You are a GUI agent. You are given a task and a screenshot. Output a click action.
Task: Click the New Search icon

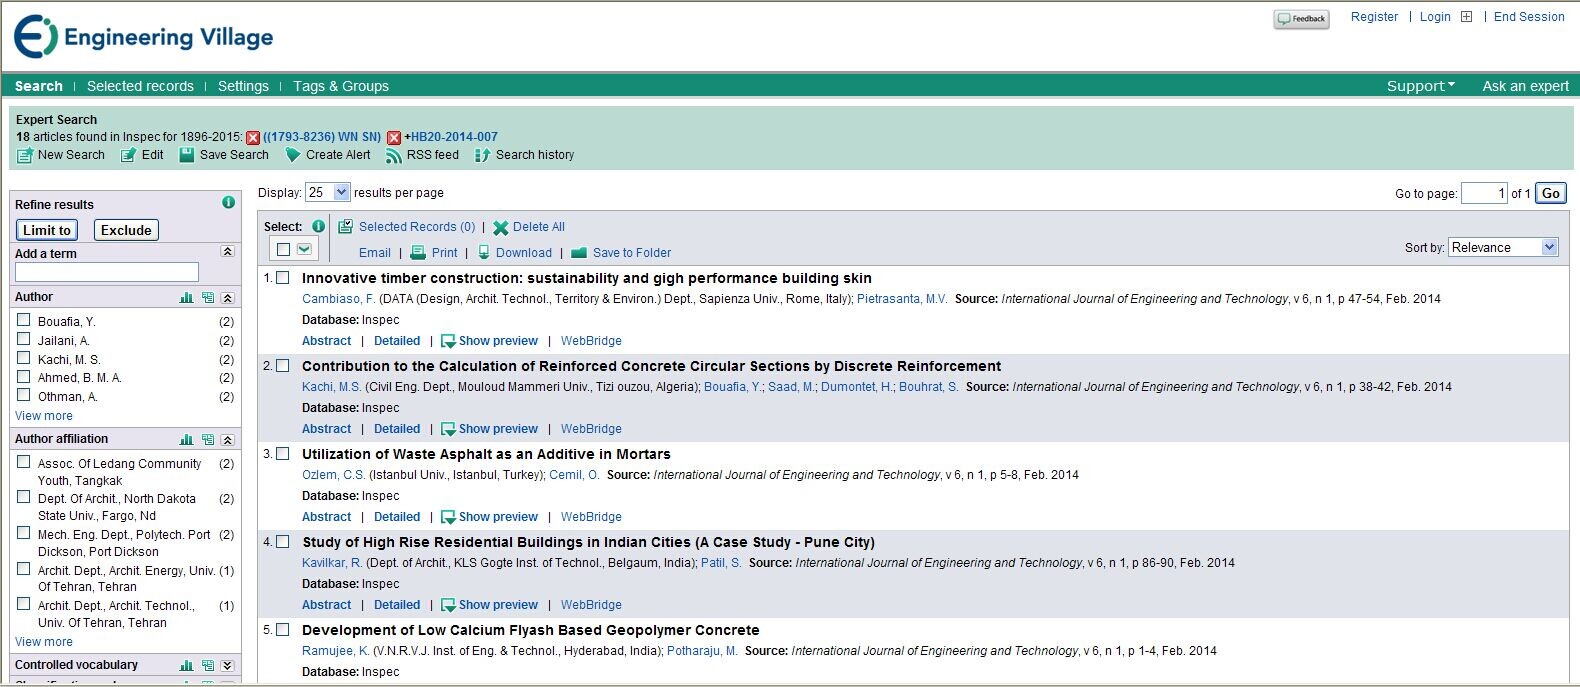25,156
